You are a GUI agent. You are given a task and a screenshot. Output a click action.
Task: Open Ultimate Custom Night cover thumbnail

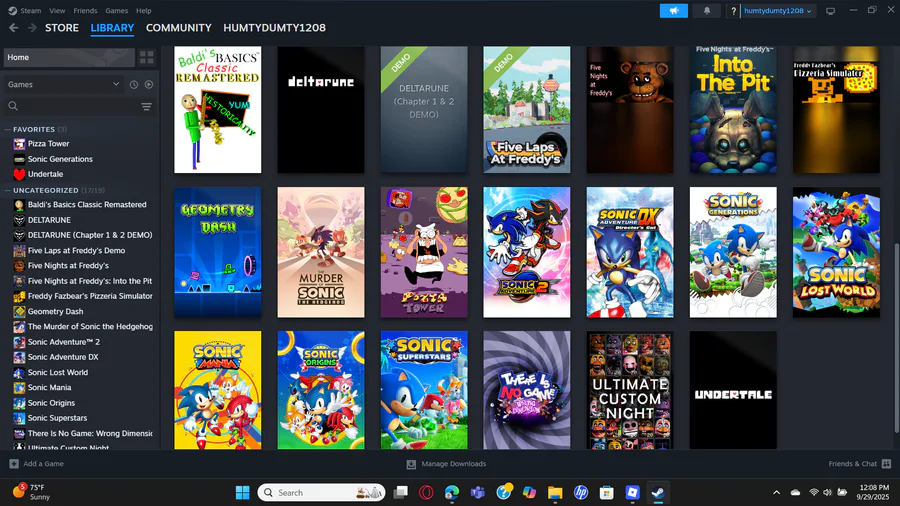coord(630,390)
